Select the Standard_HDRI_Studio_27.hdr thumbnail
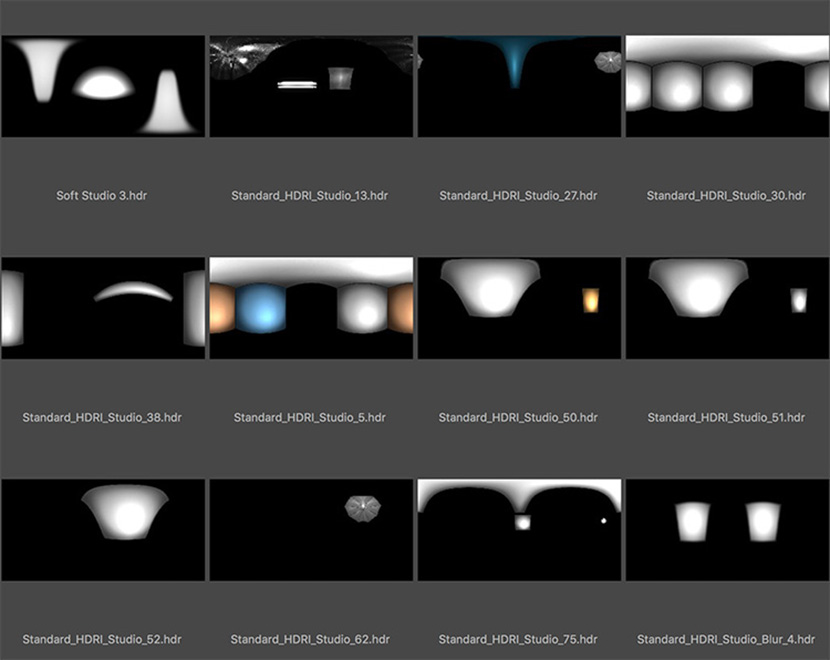This screenshot has width=830, height=660. click(519, 86)
